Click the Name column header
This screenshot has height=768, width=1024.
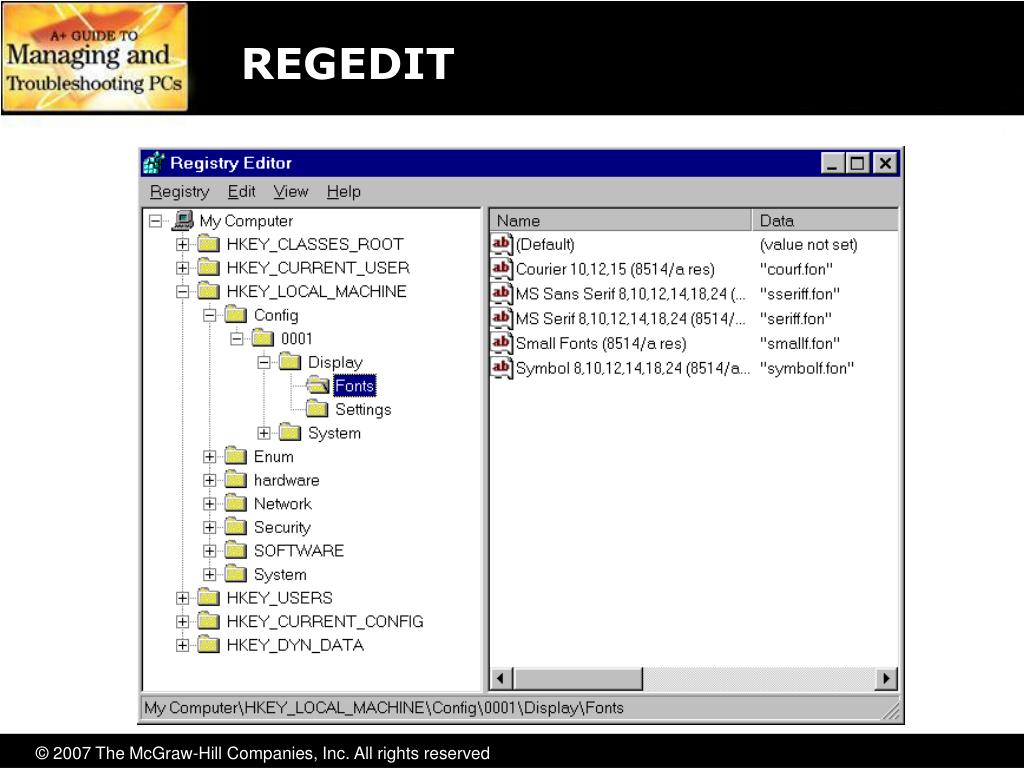point(621,221)
